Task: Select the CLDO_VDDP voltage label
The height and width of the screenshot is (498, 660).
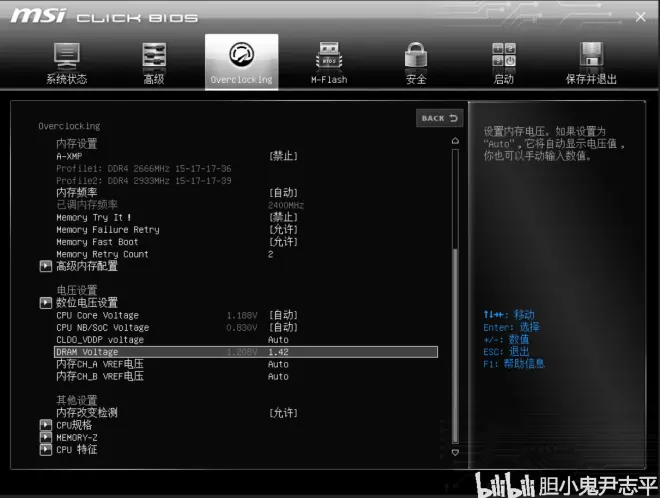Action: click(100, 340)
